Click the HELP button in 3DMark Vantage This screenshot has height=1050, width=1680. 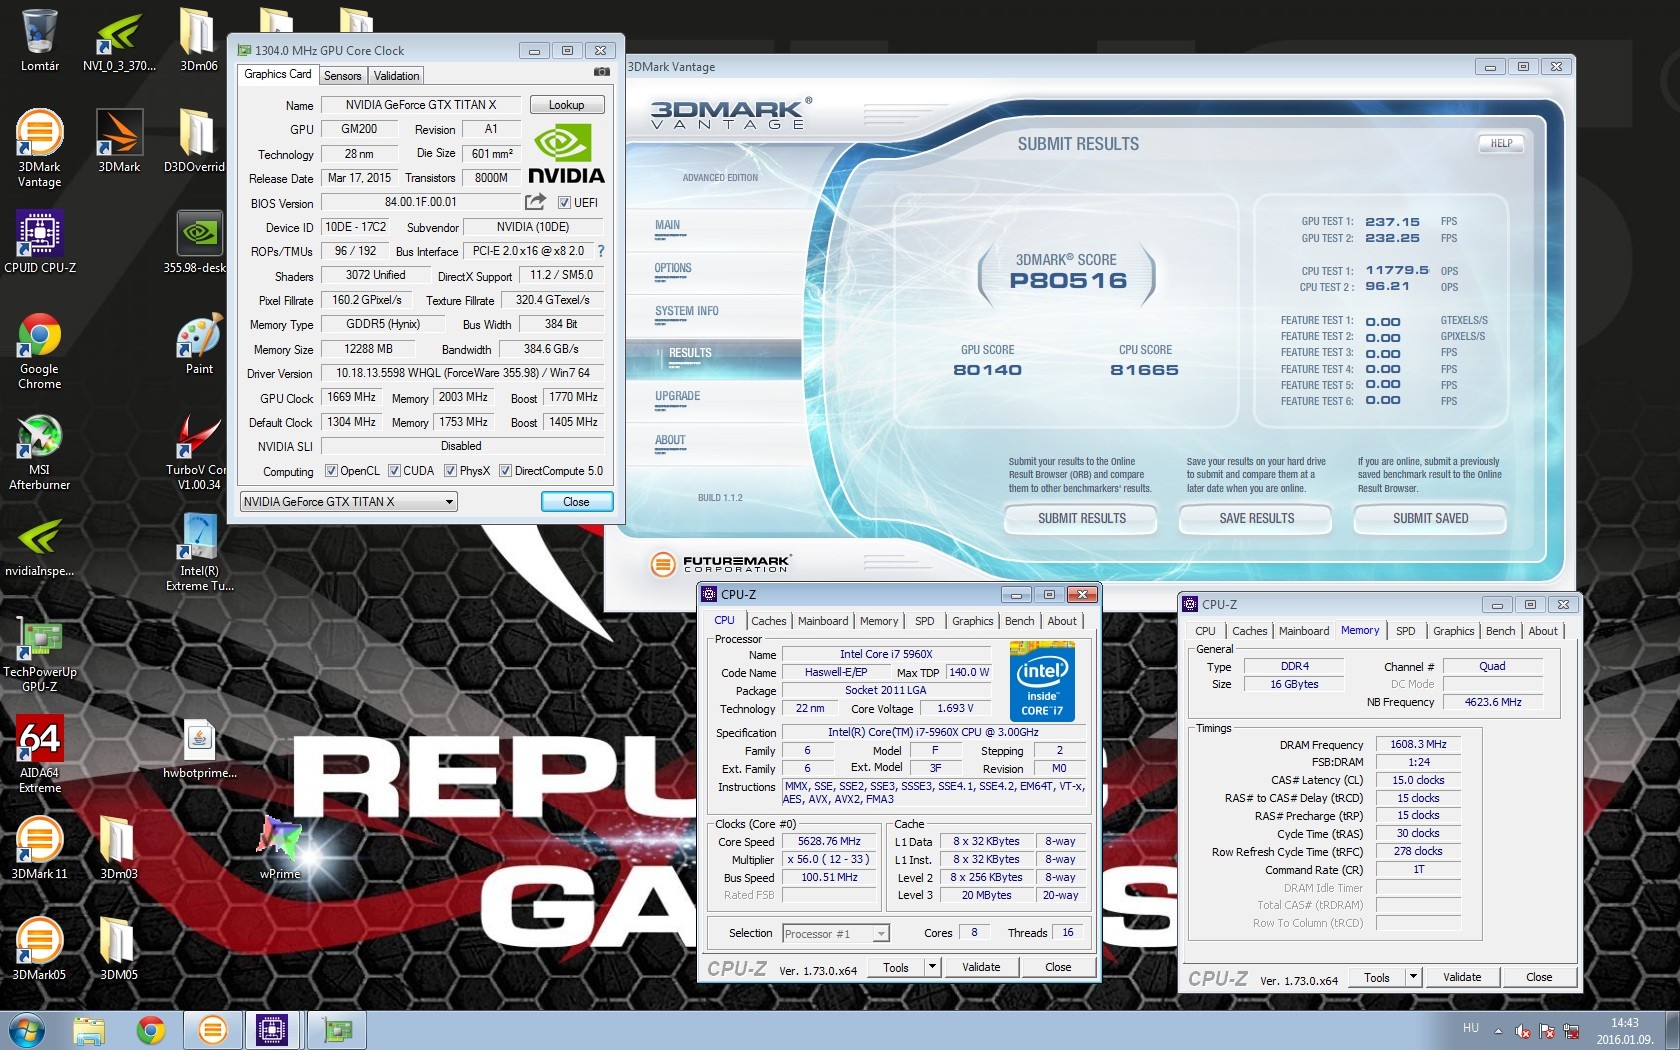click(x=1501, y=144)
